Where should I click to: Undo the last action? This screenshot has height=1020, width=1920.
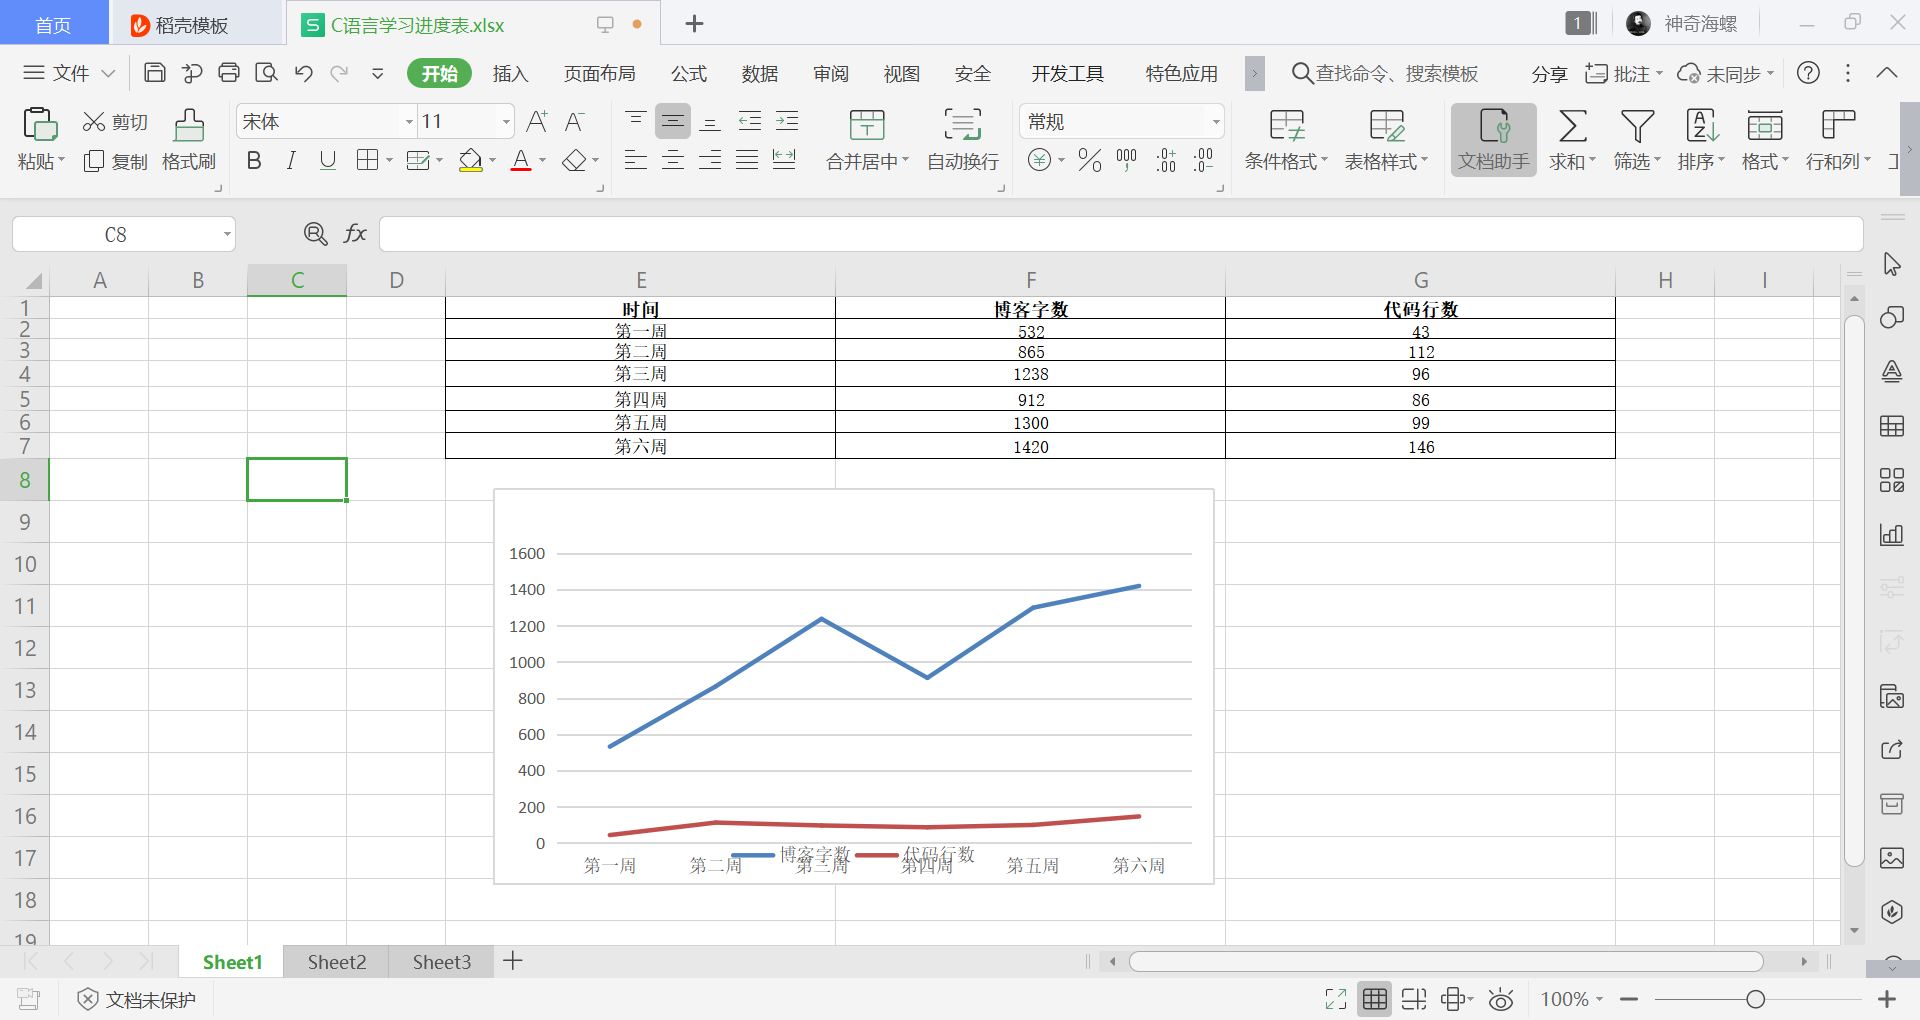pos(304,73)
